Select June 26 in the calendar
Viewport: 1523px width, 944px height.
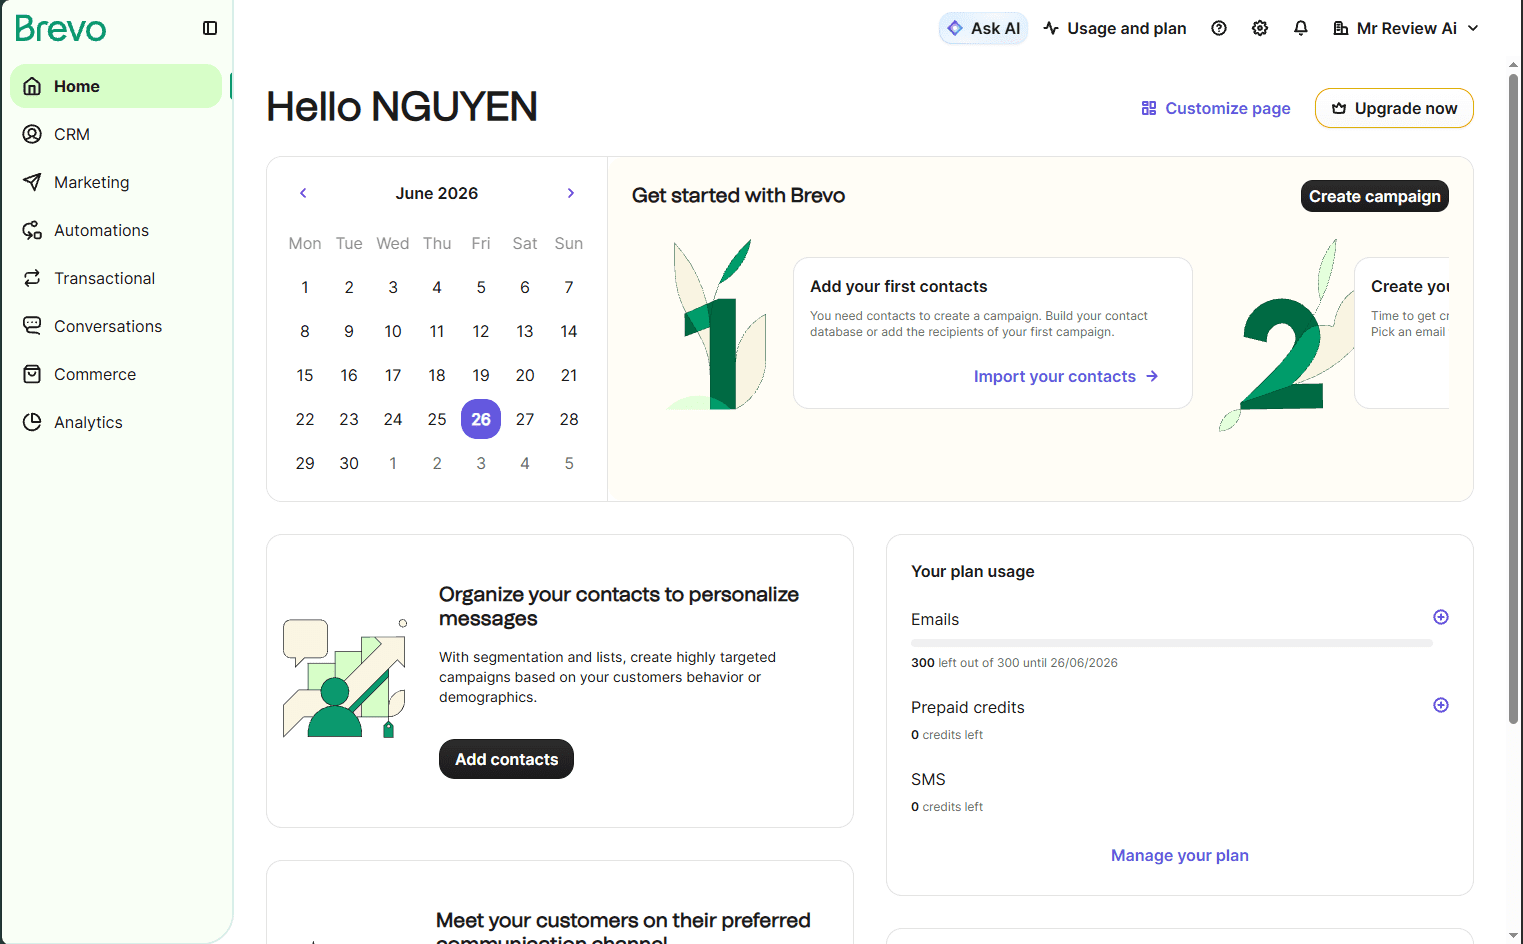tap(481, 419)
